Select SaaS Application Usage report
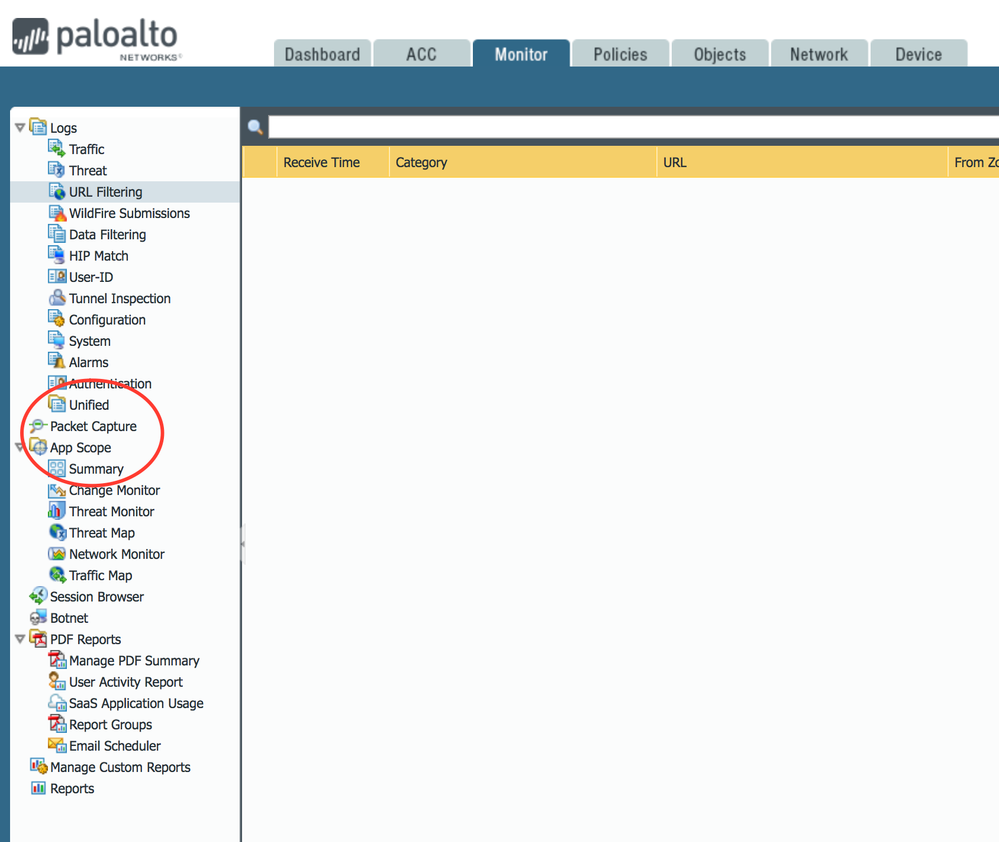This screenshot has height=842, width=999. coord(136,703)
